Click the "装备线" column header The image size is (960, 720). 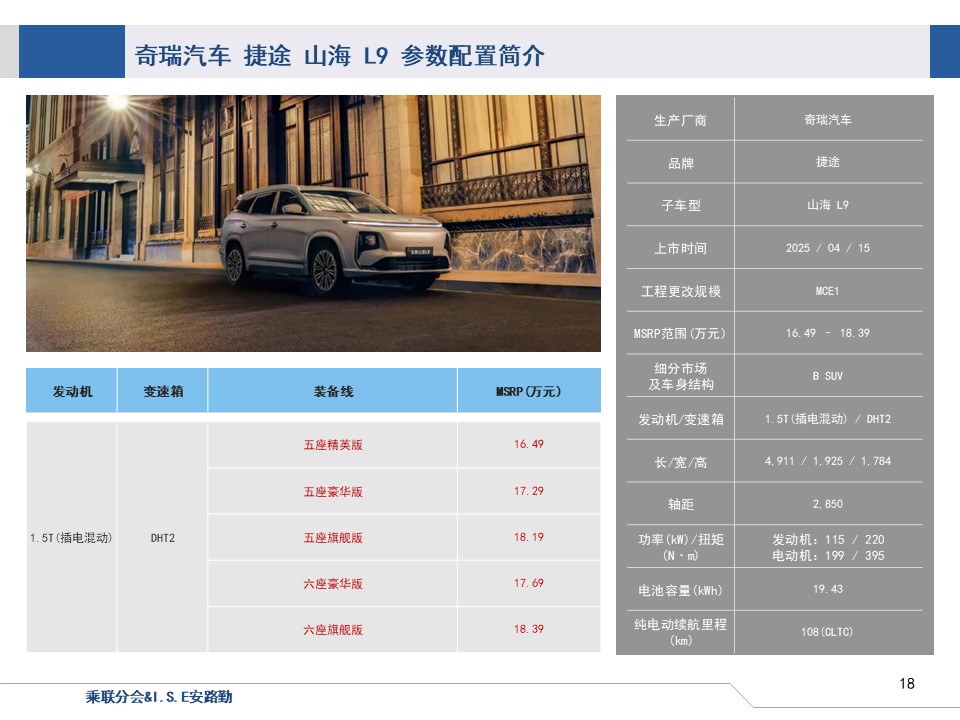coord(333,391)
